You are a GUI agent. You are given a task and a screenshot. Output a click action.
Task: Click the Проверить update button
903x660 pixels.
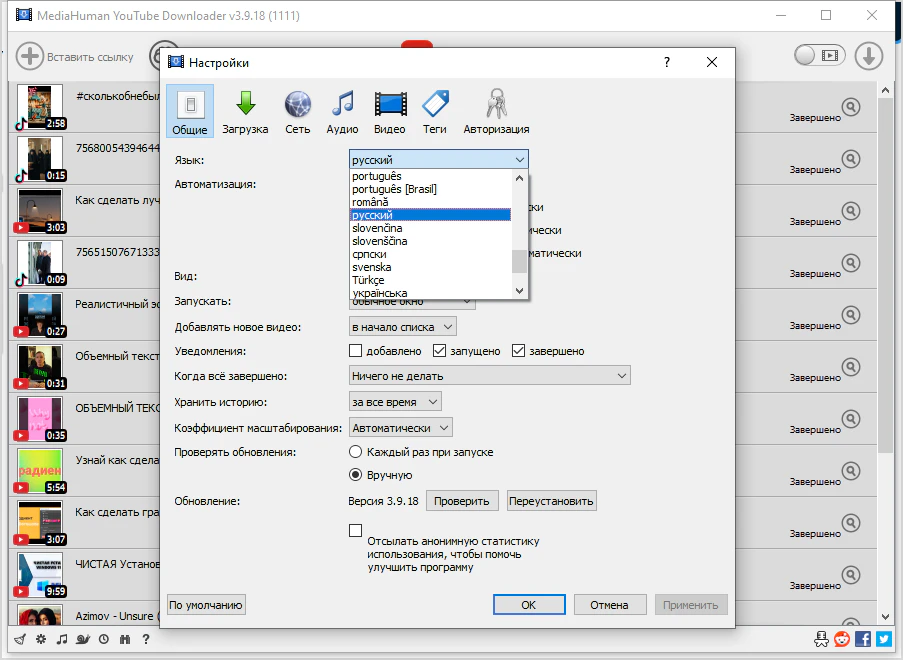pos(462,501)
